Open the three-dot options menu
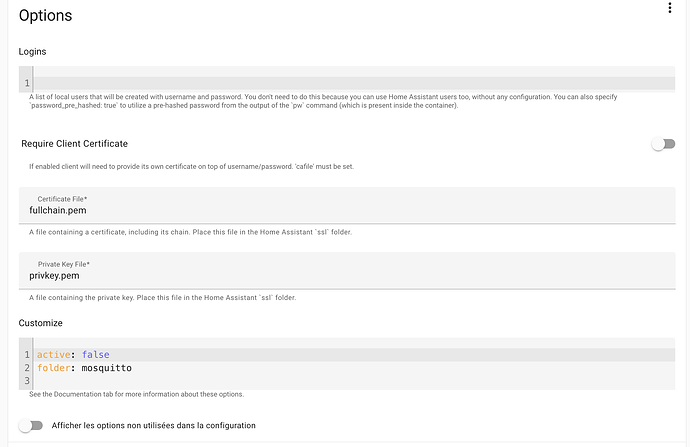The height and width of the screenshot is (447, 690). (669, 8)
